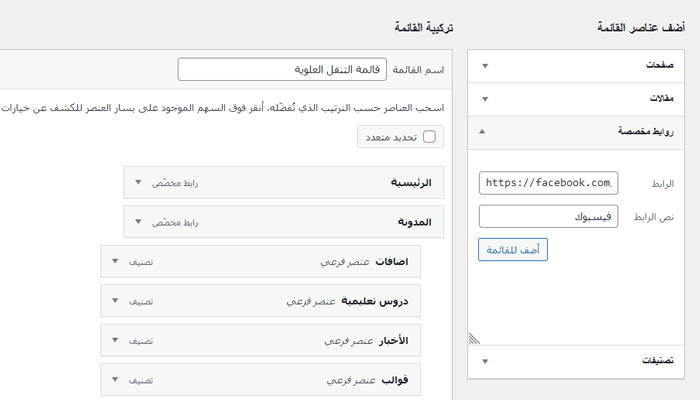Click the تركيبة القائمة heading
The width and height of the screenshot is (700, 400).
click(x=424, y=28)
